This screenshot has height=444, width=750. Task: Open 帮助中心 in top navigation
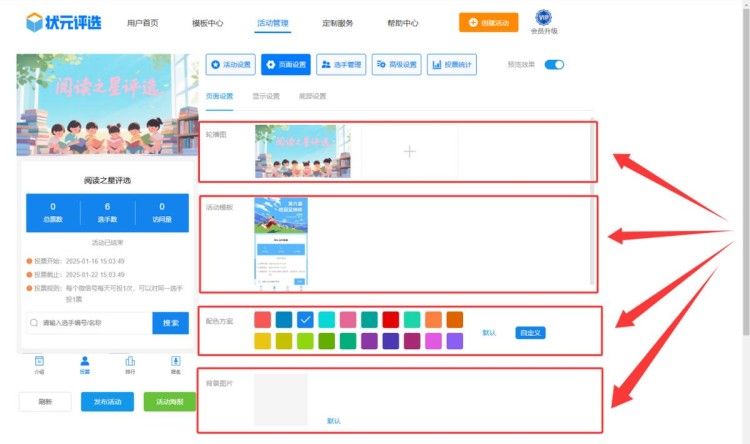click(402, 23)
